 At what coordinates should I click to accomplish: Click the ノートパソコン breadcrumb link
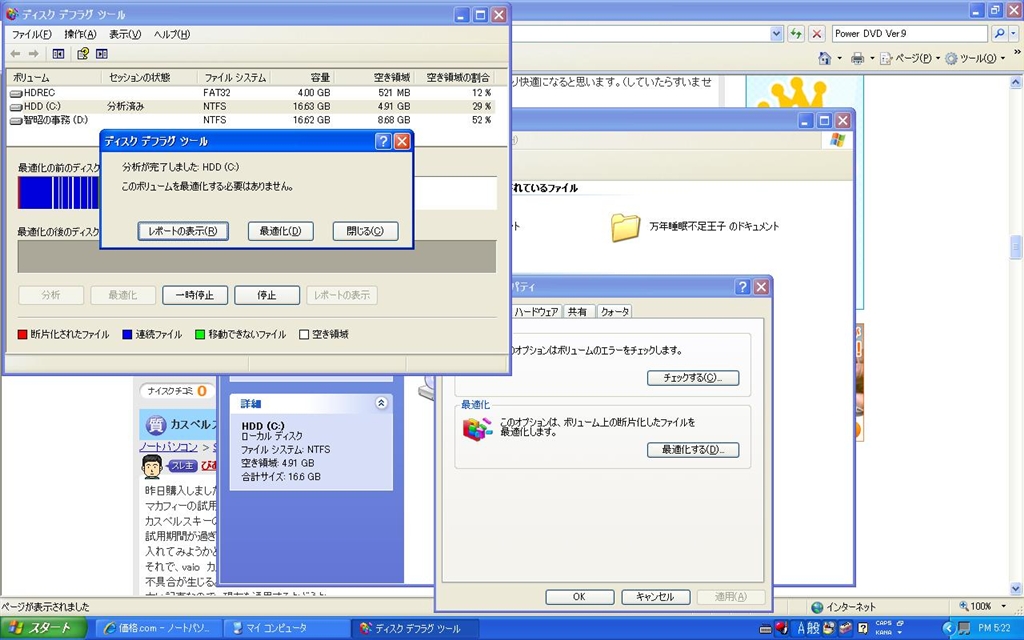(168, 447)
